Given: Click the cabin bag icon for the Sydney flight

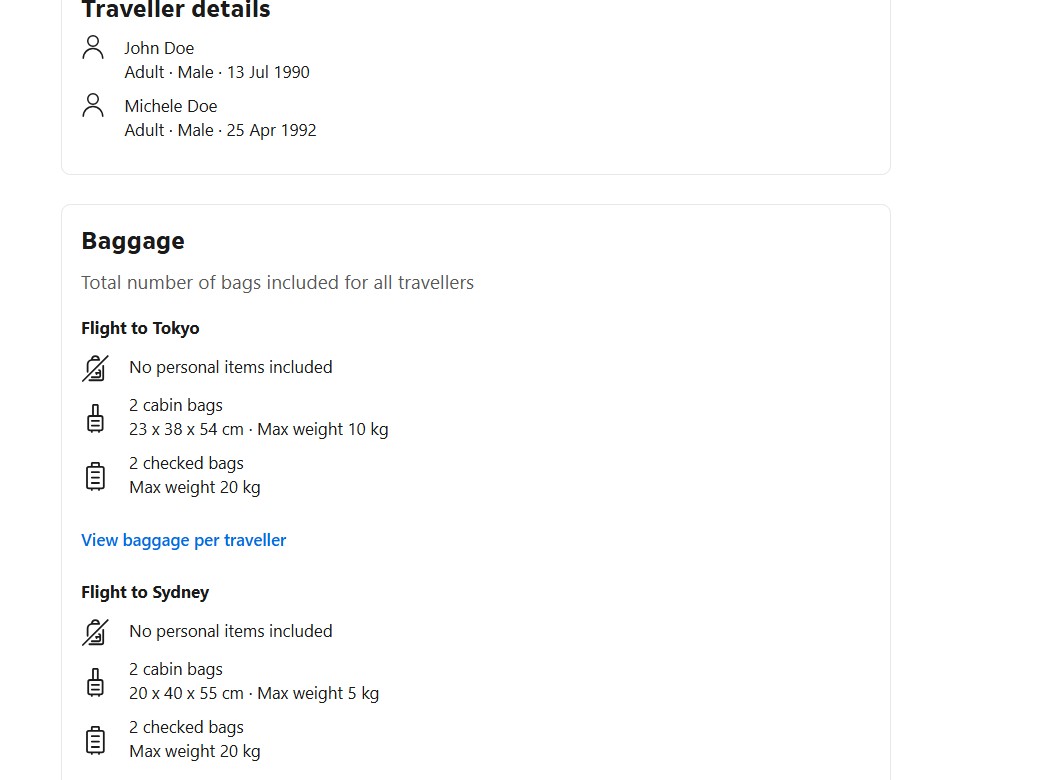Looking at the screenshot, I should [x=95, y=682].
